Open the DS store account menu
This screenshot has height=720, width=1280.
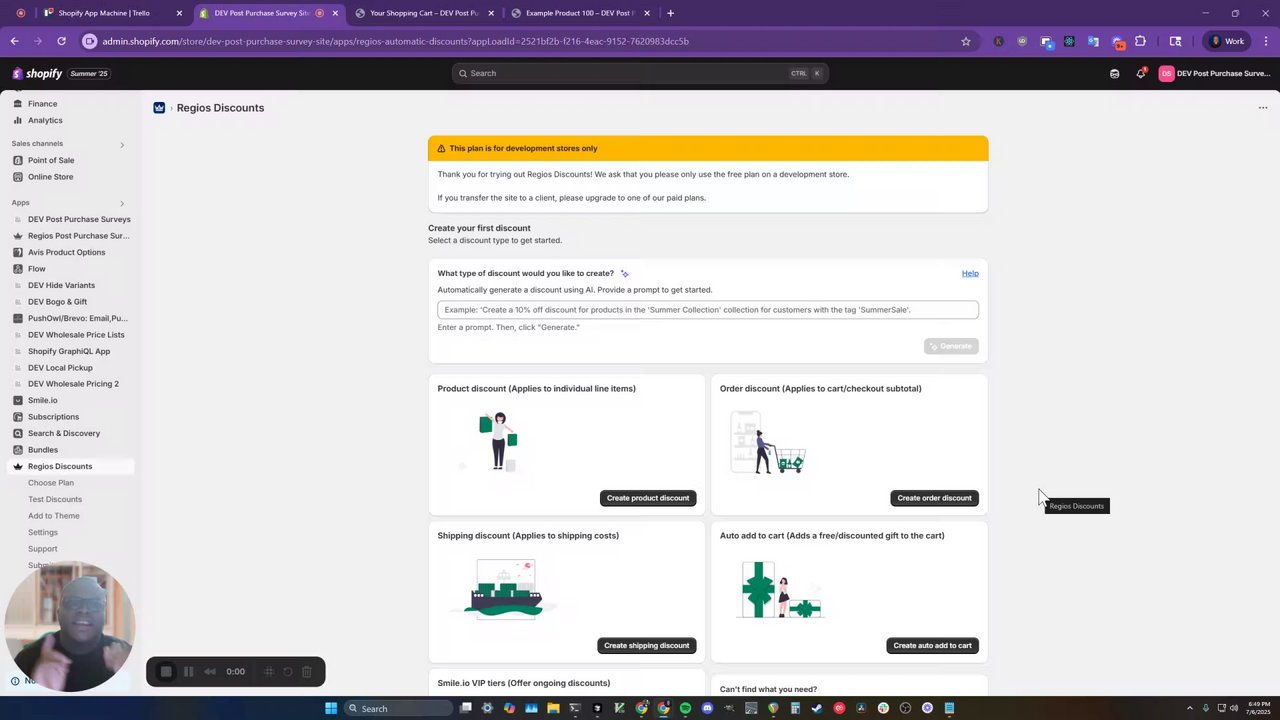tap(1214, 73)
